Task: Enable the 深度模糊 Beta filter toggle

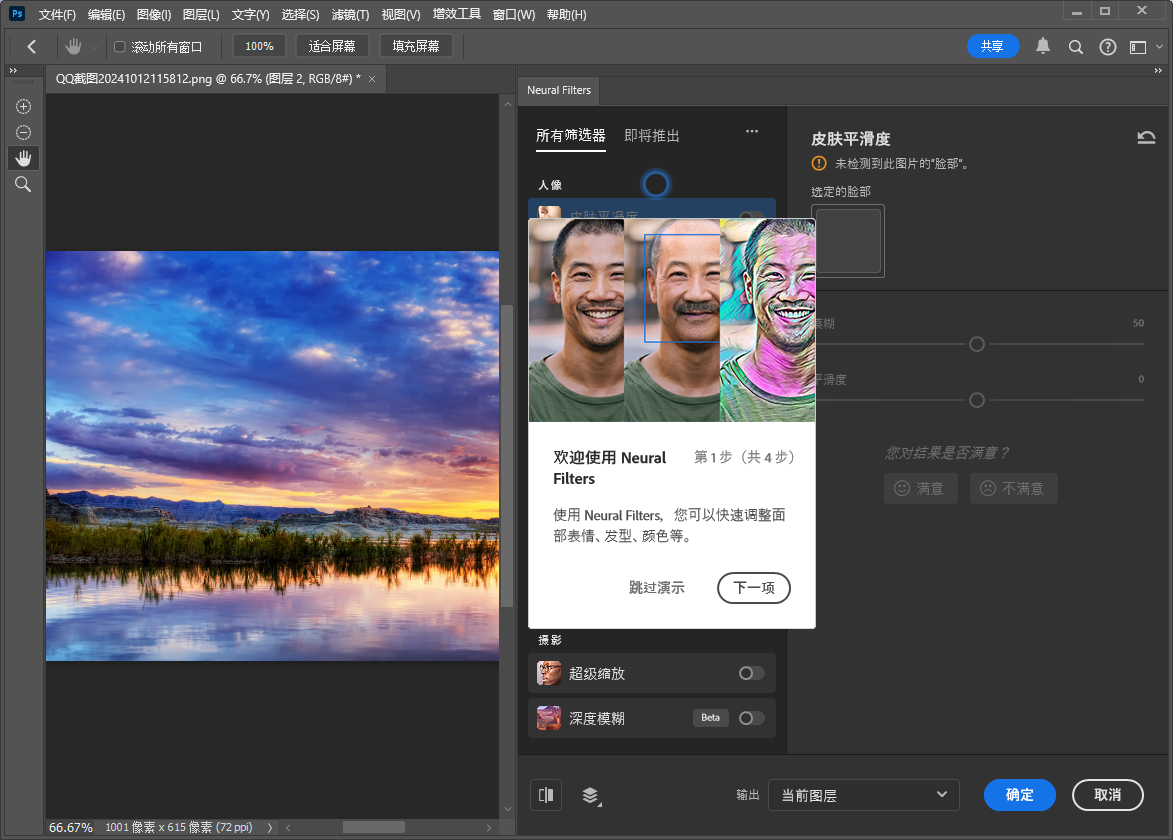Action: point(751,718)
